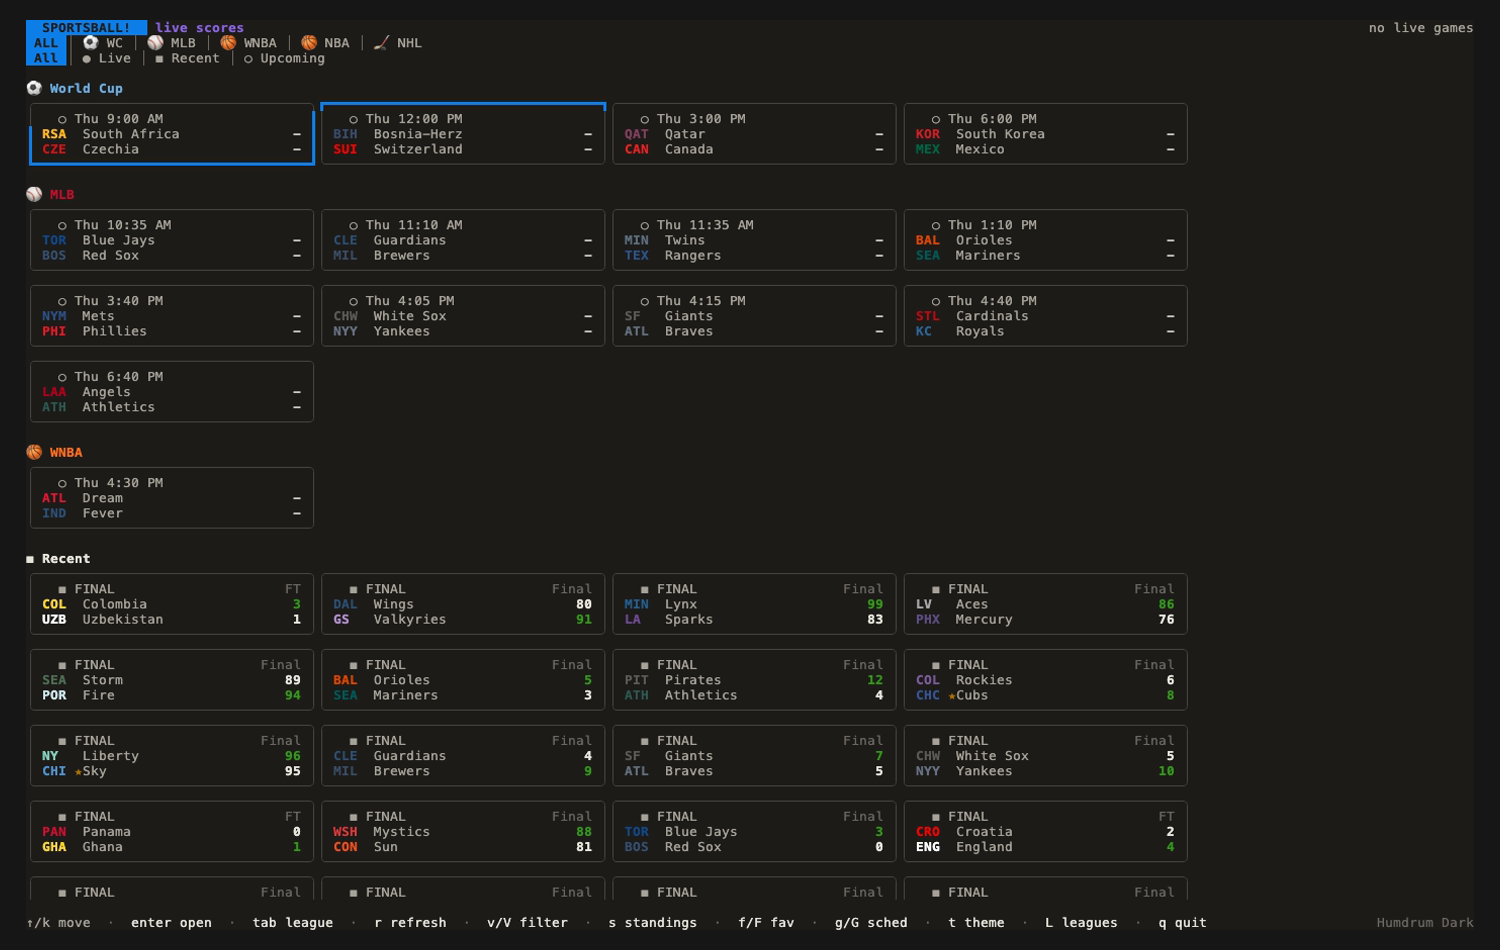Open the Liberty vs Sky final card
The image size is (1500, 950).
coord(172,756)
